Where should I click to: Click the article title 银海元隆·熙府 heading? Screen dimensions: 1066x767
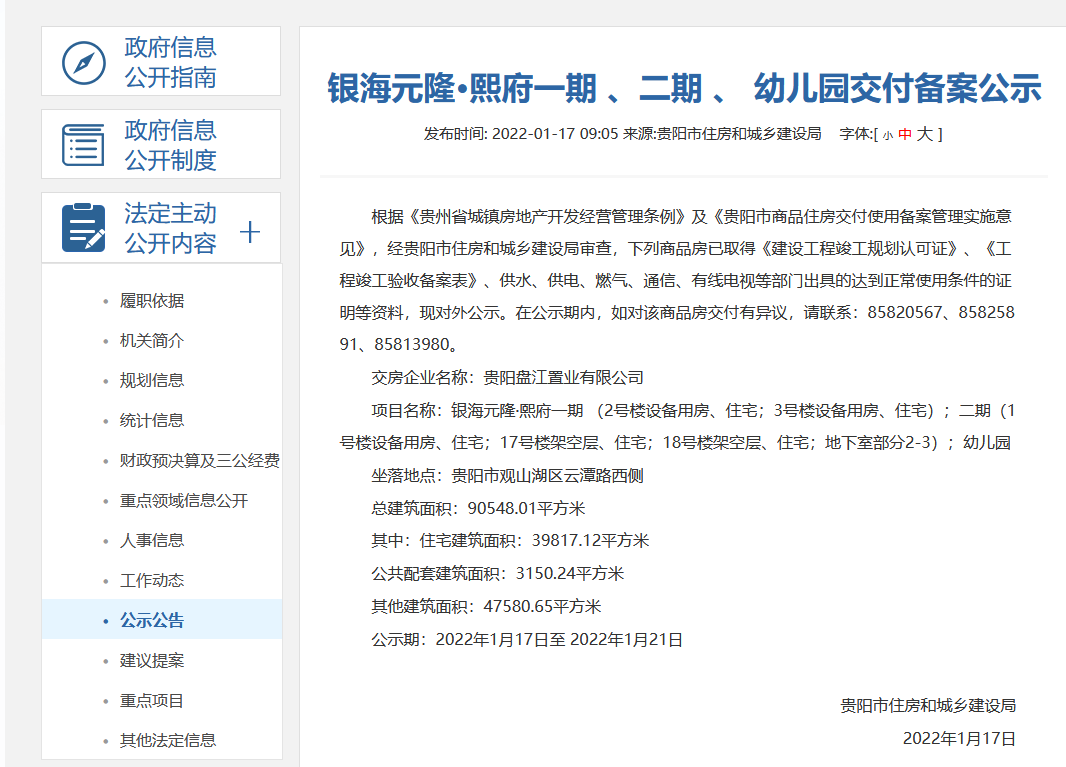pos(684,89)
